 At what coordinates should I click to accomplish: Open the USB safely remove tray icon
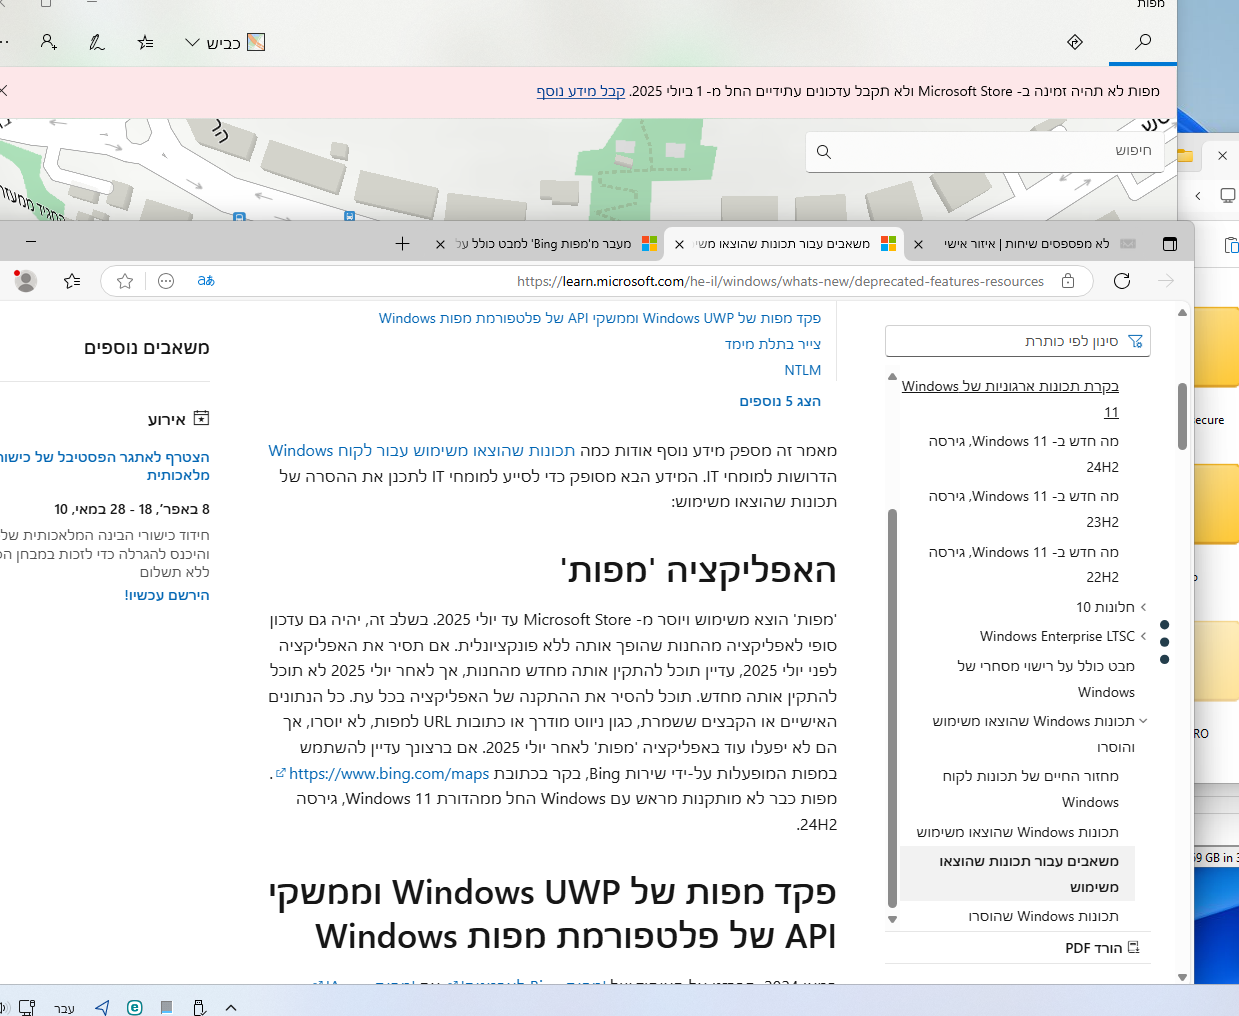tap(199, 1007)
